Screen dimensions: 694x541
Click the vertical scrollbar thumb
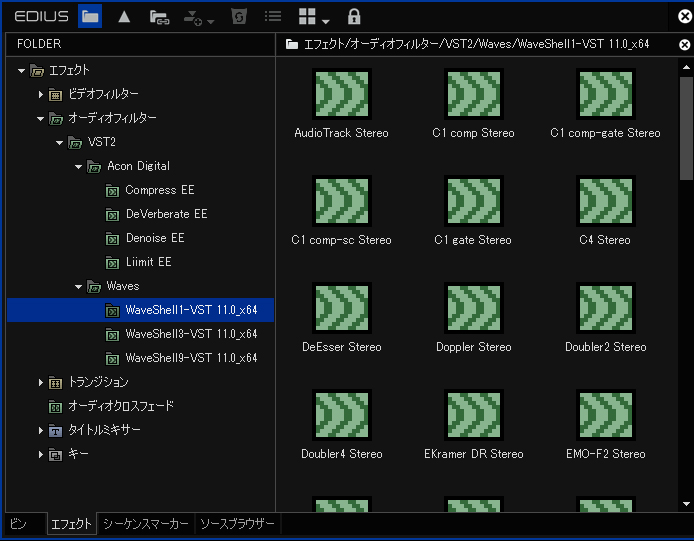point(686,128)
